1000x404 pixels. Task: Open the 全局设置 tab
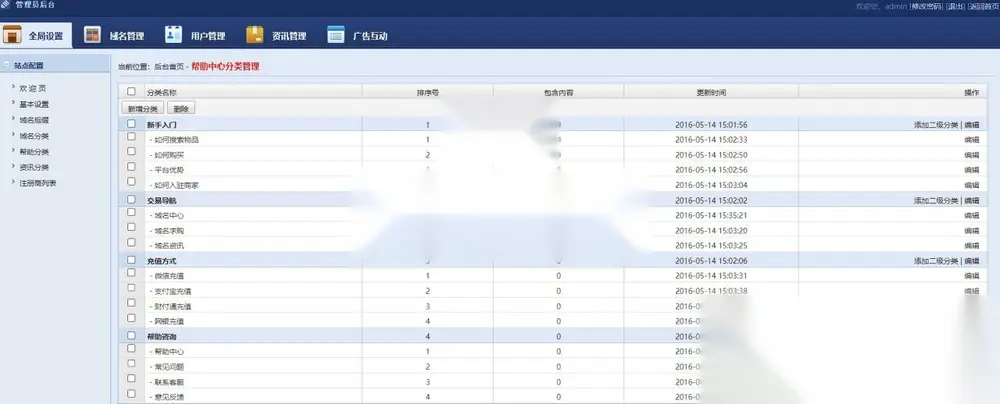[x=36, y=36]
